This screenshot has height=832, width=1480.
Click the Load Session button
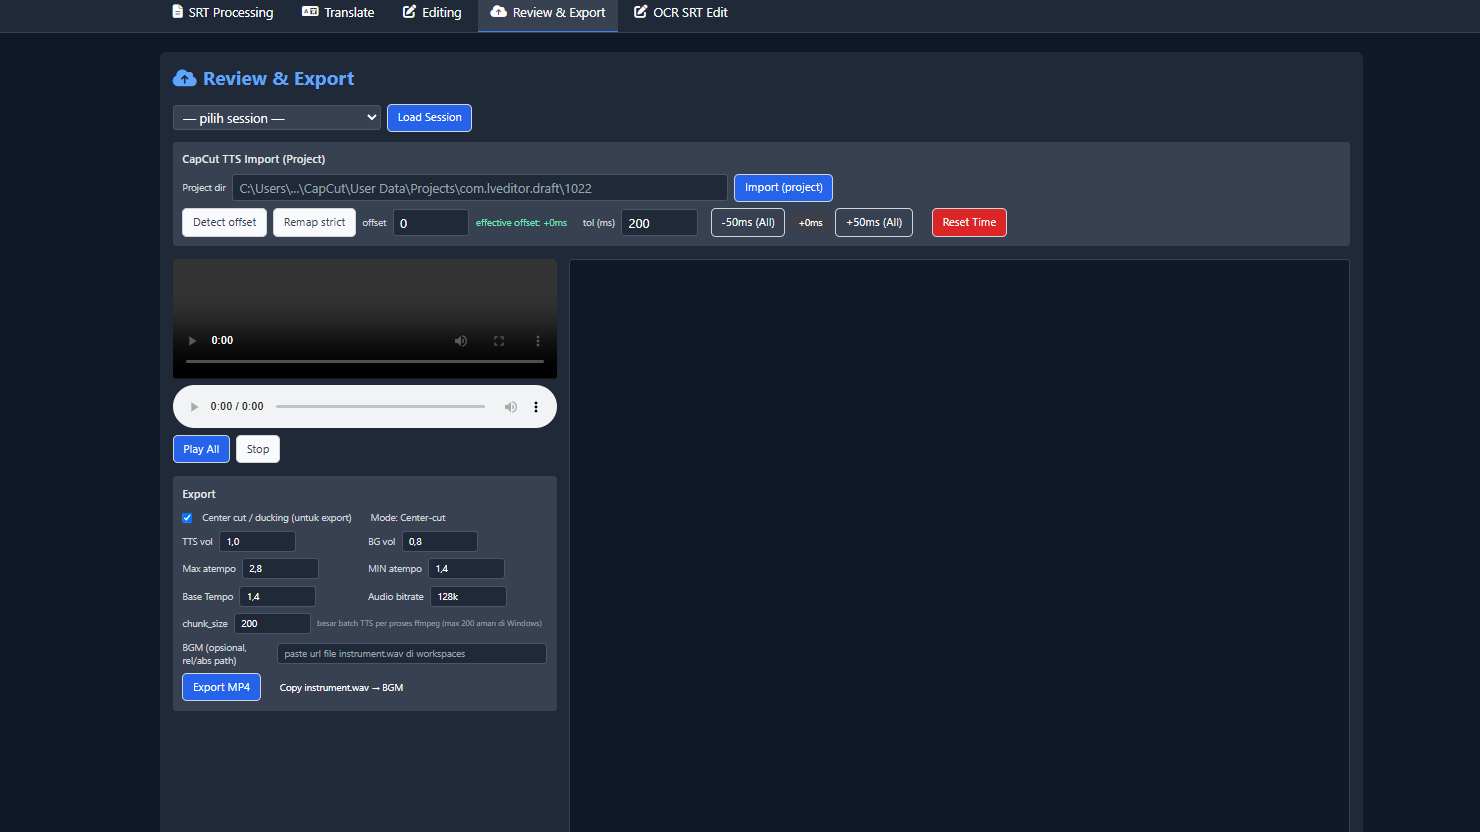tap(429, 118)
